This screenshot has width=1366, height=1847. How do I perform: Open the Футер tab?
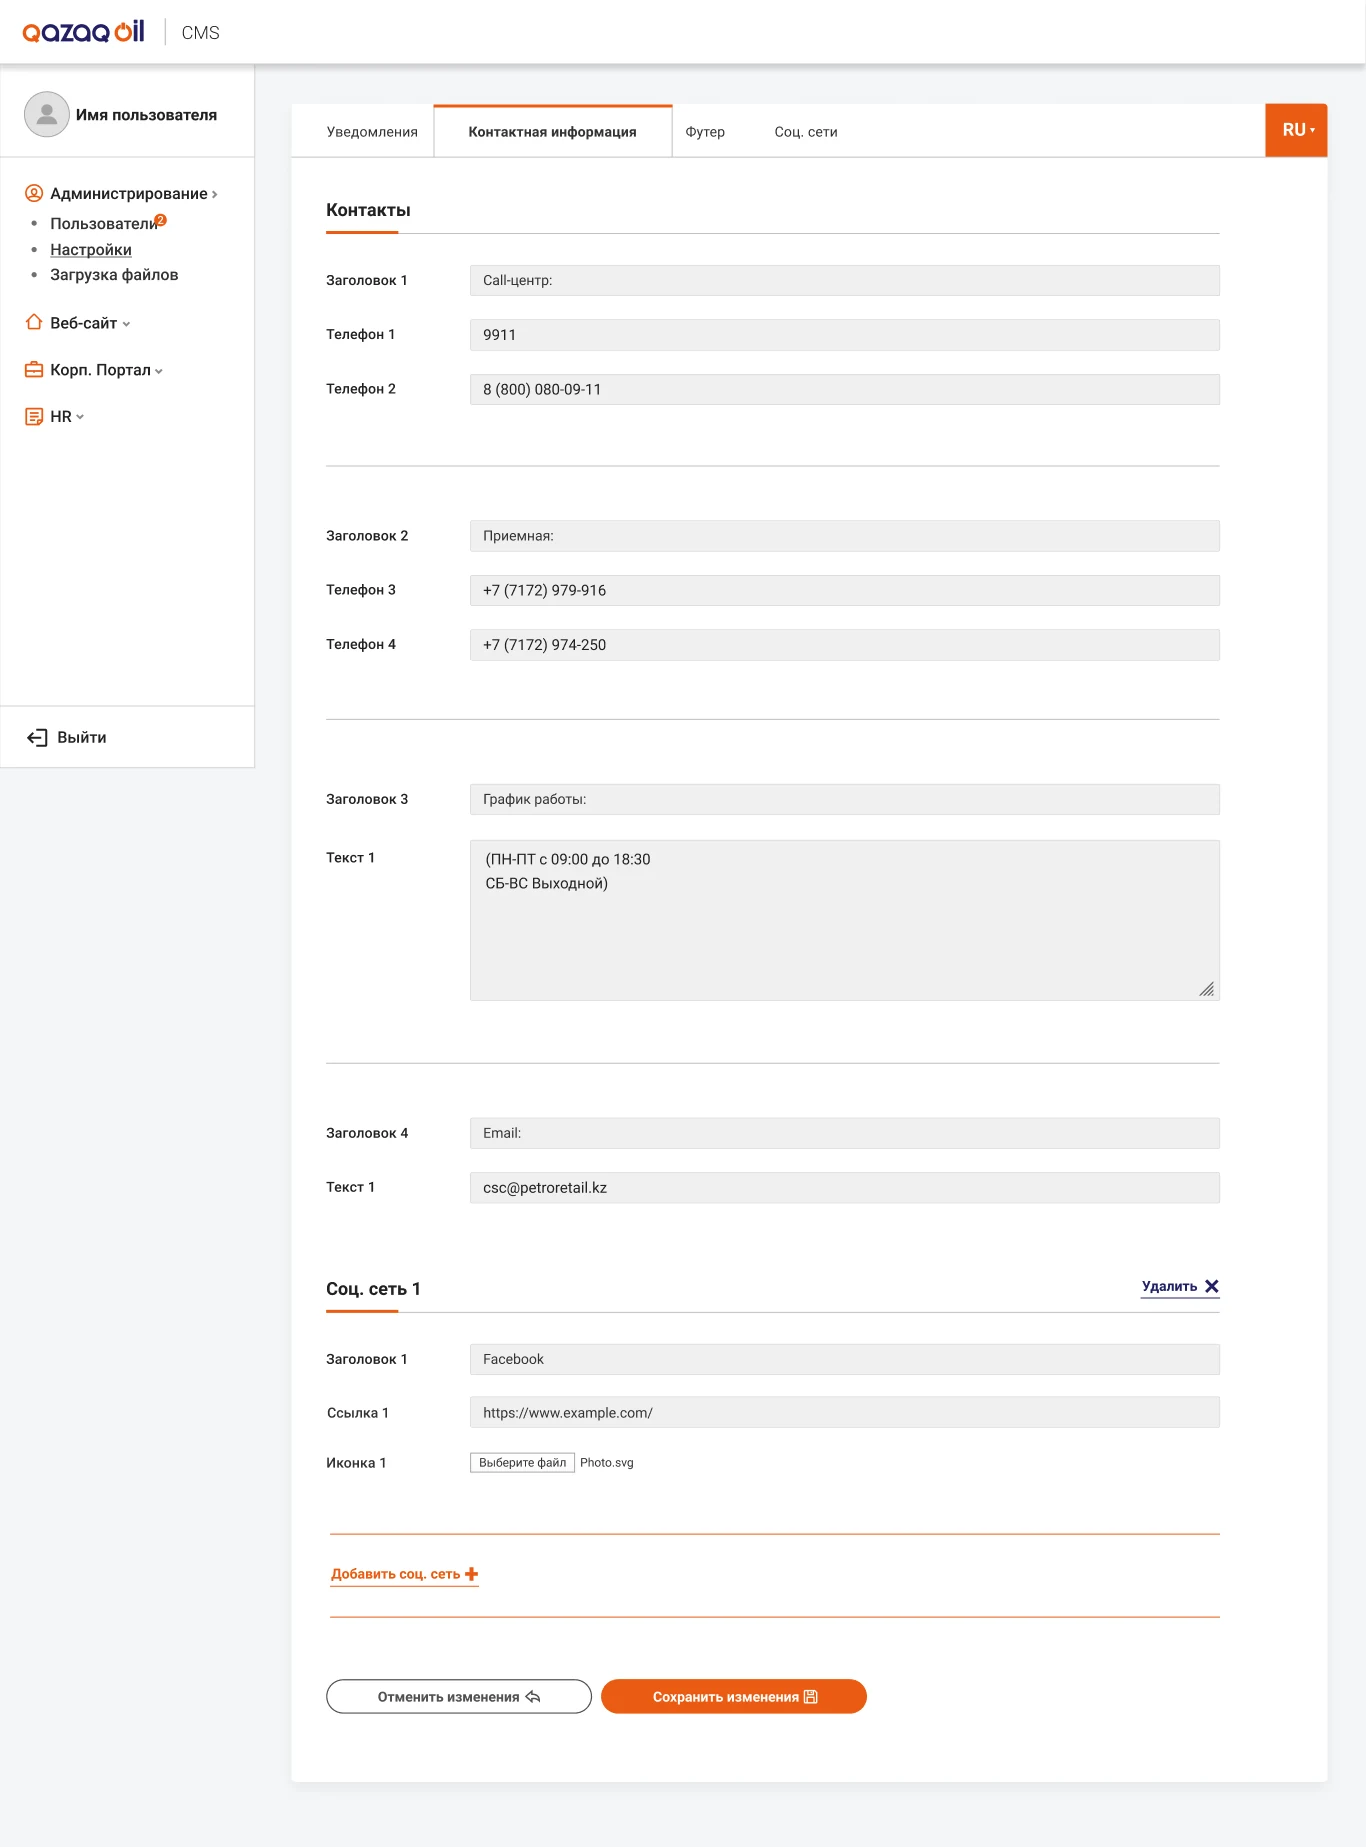(x=705, y=132)
